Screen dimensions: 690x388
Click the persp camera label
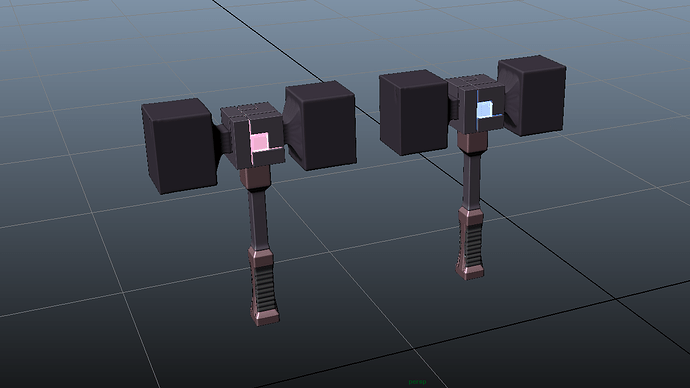click(x=417, y=382)
